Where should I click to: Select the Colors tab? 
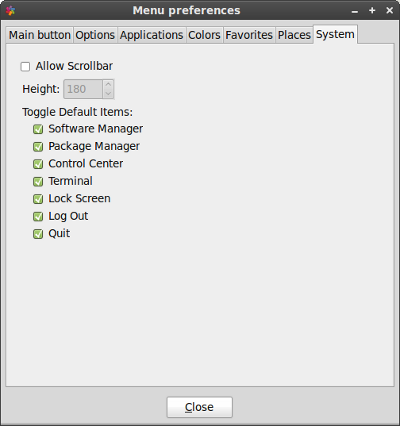[204, 35]
